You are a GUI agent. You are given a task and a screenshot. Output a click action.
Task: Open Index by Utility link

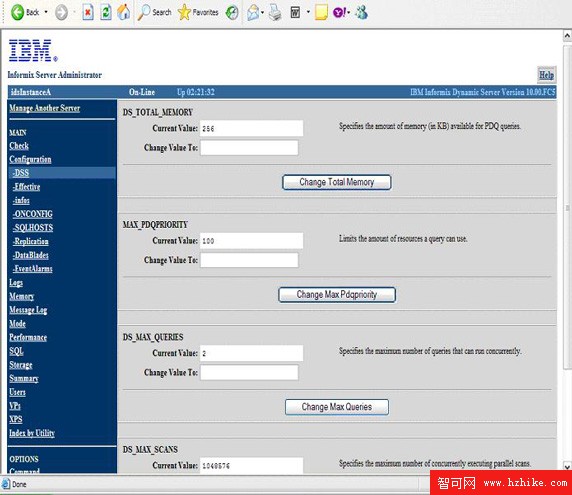pos(32,433)
